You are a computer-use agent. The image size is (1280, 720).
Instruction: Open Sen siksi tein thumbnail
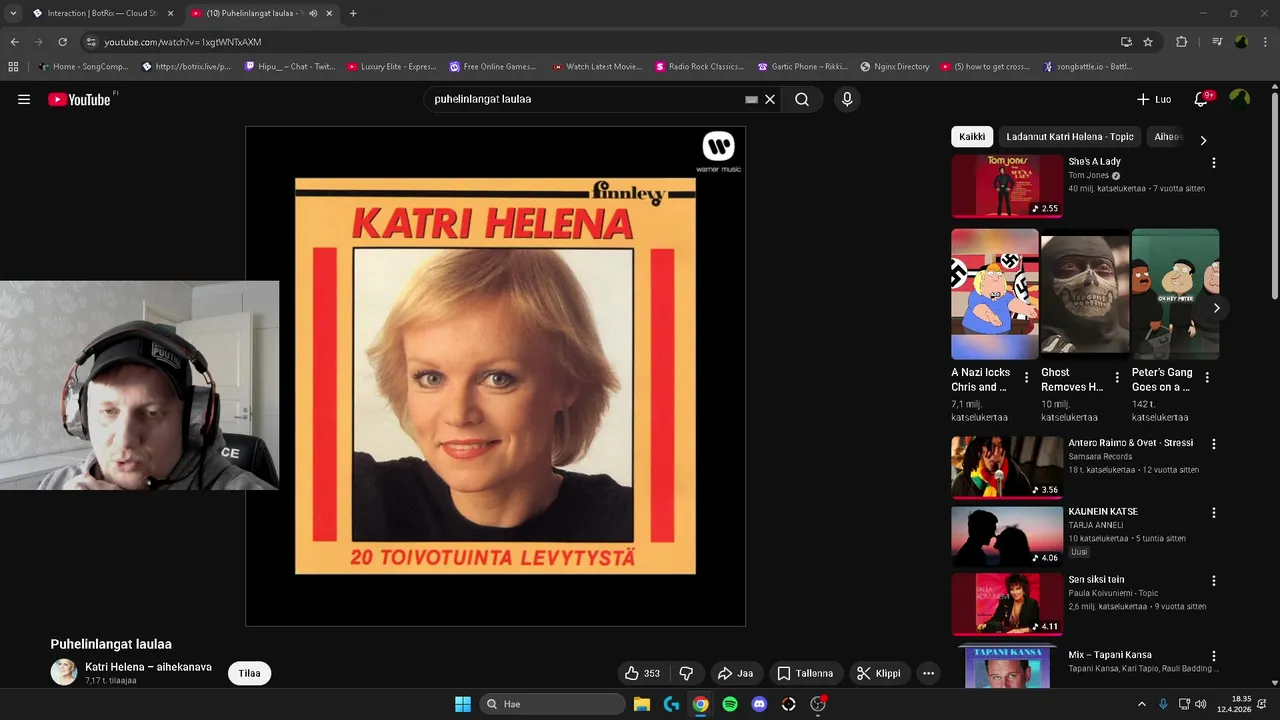(x=1007, y=604)
